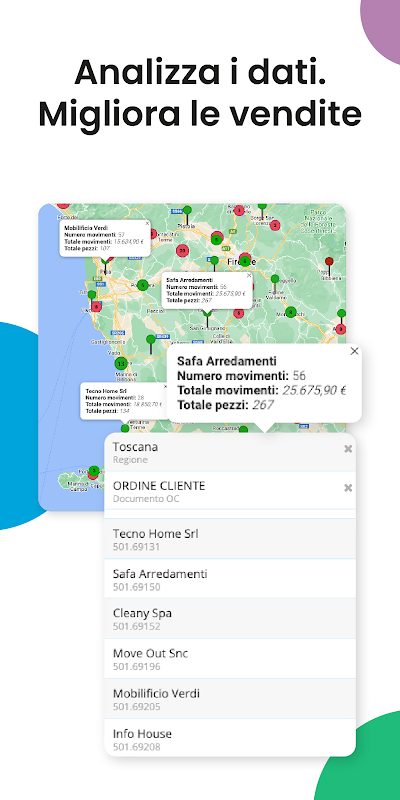Choose Cleany Spa from the list
Image resolution: width=400 pixels, height=800 pixels.
point(230,619)
